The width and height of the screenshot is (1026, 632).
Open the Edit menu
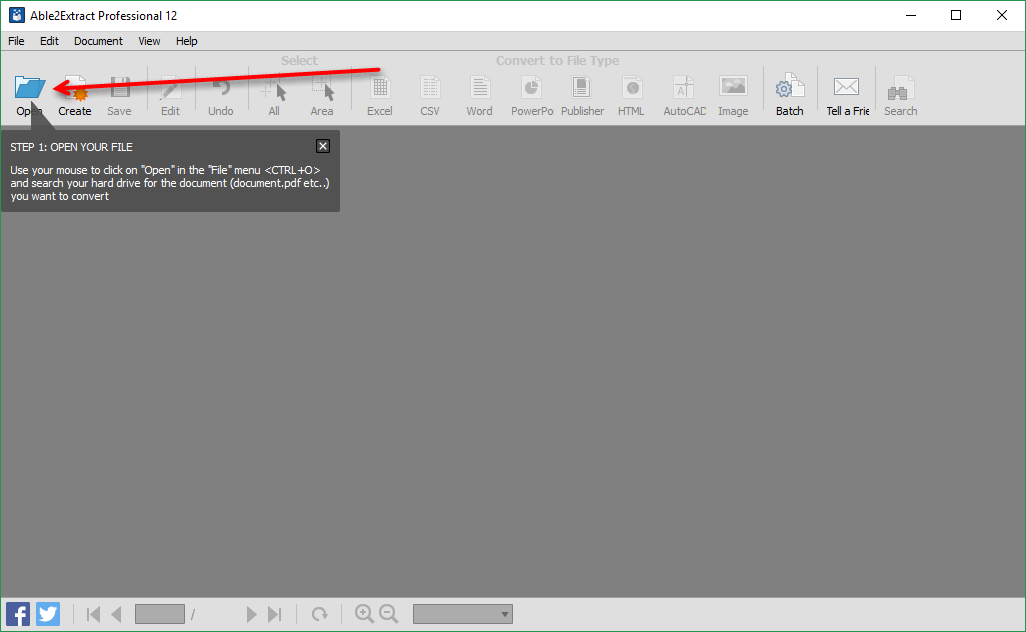coord(49,41)
